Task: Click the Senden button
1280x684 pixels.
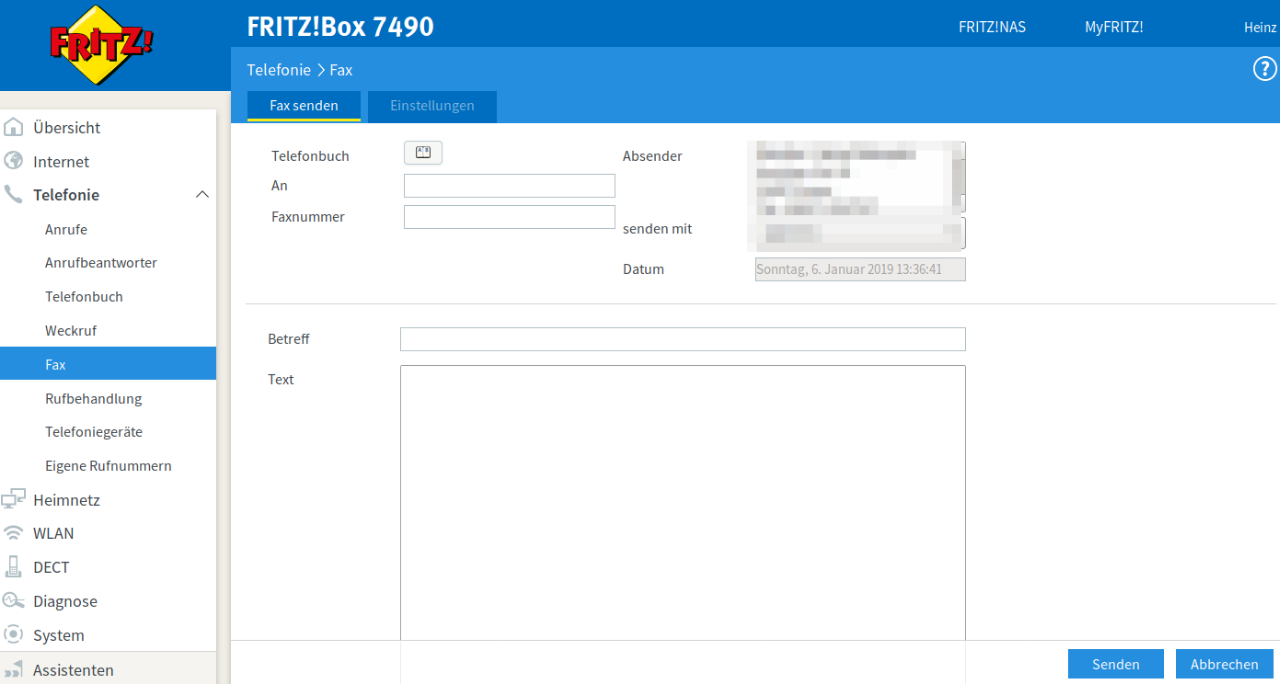Action: [1116, 664]
